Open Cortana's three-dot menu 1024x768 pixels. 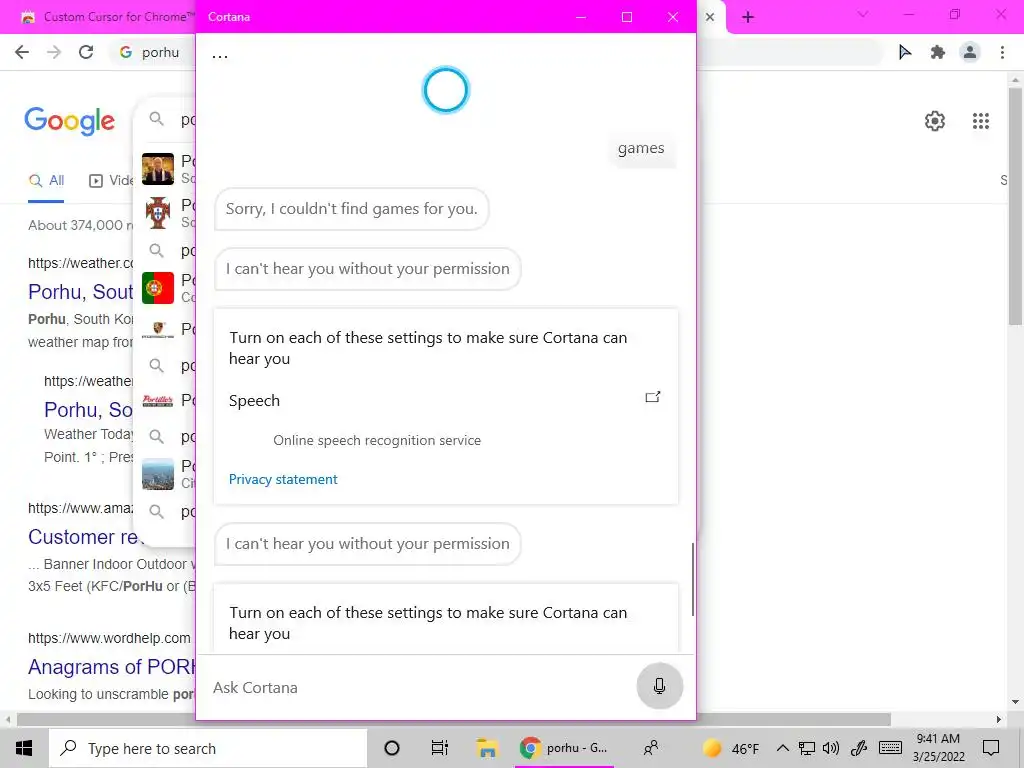[x=220, y=56]
